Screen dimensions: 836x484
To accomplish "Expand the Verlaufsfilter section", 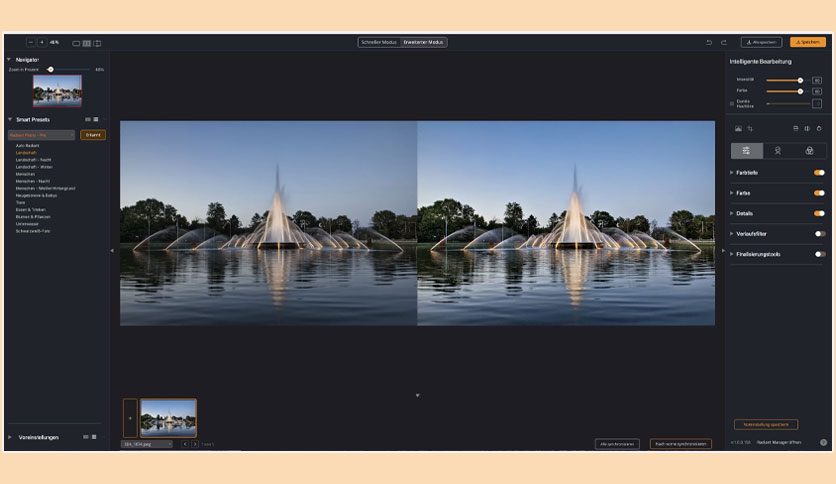I will (732, 234).
